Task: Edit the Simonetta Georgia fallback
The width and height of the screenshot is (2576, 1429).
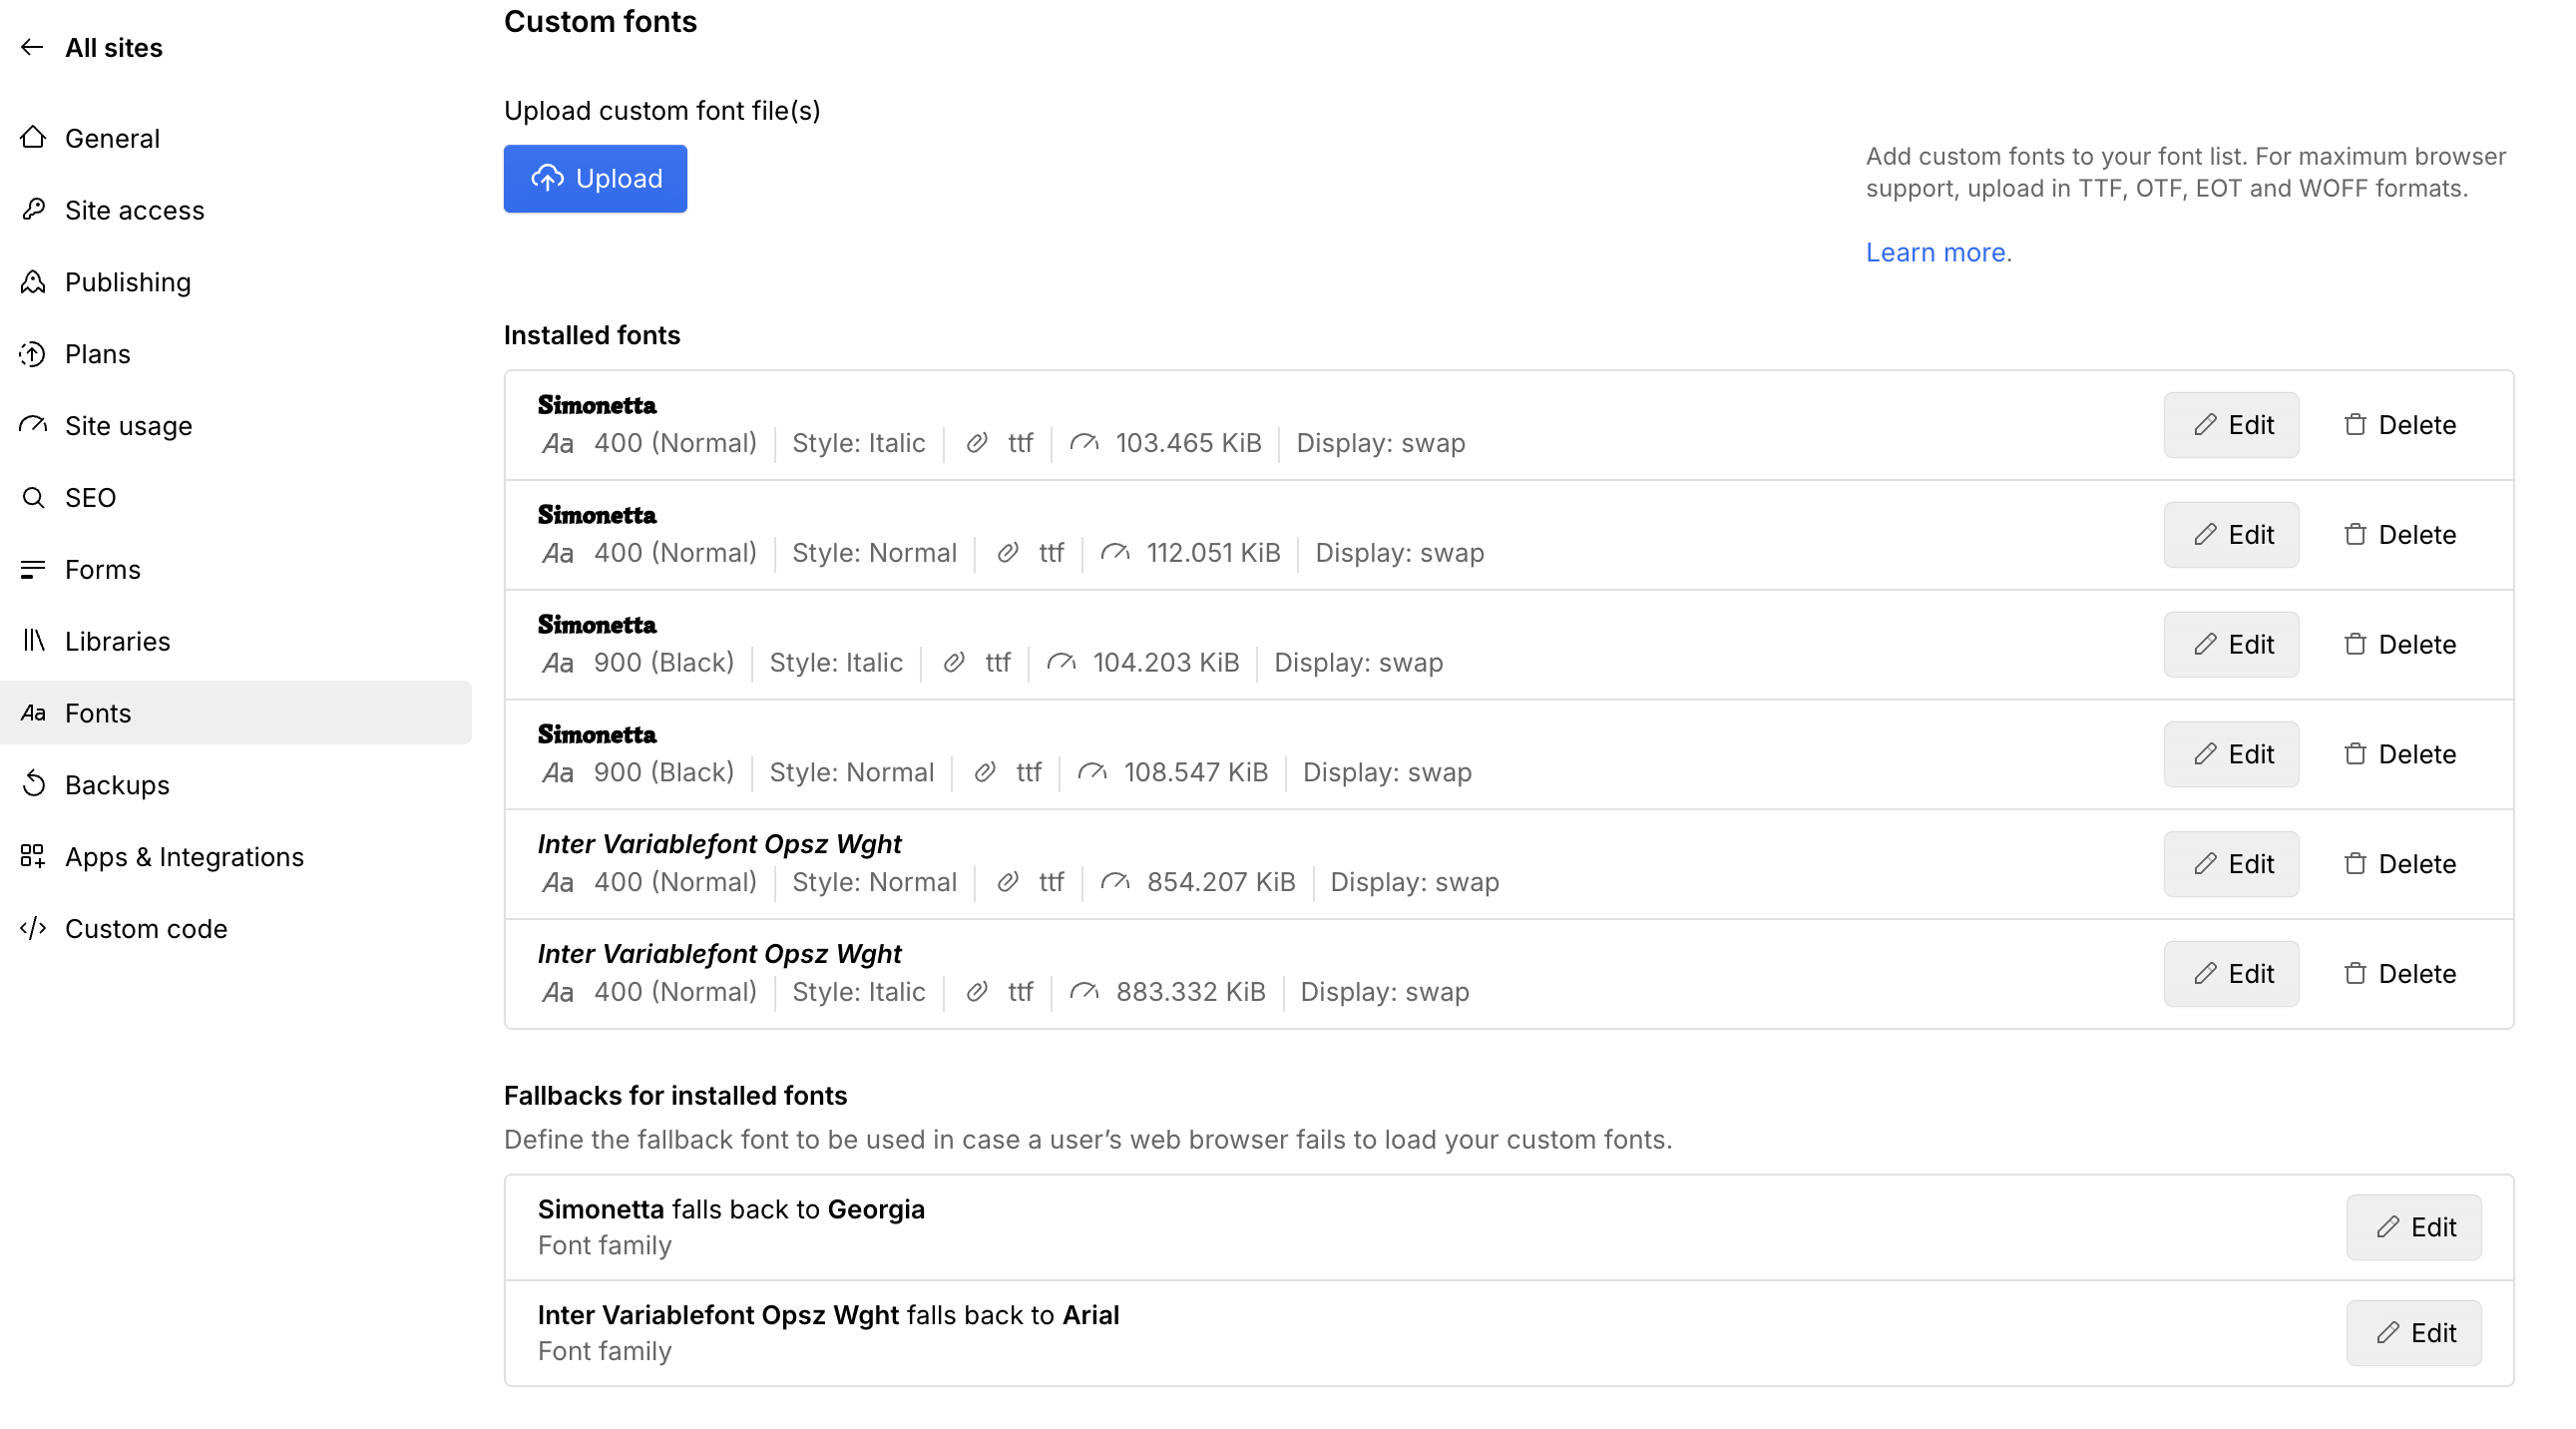Action: 2412,1227
